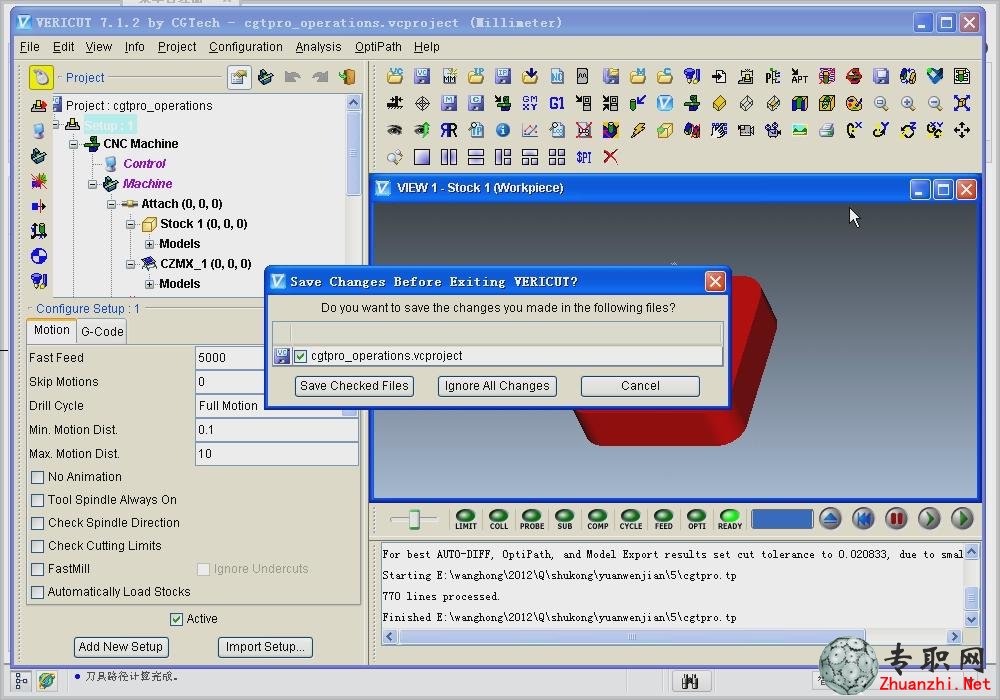Switch to the G-Code tab

(102, 332)
